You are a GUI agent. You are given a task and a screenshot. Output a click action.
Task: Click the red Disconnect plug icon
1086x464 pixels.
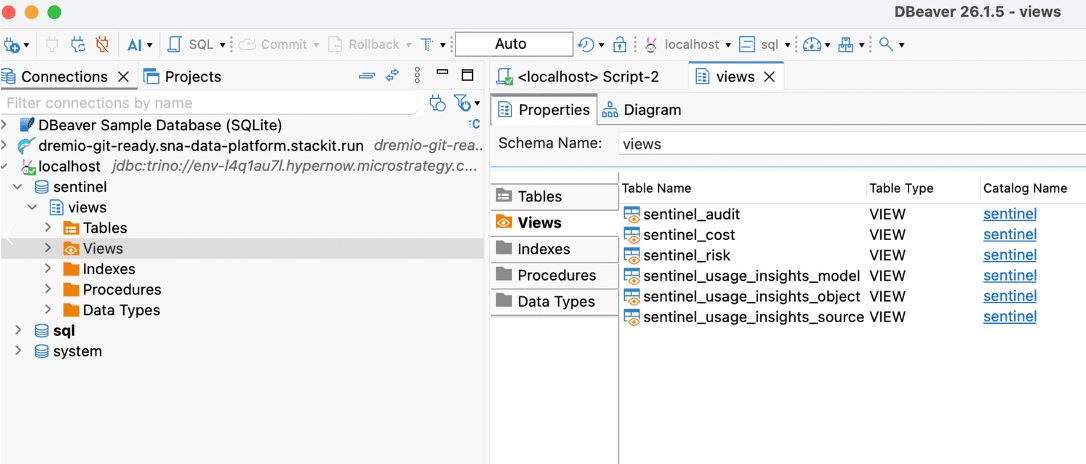[102, 45]
